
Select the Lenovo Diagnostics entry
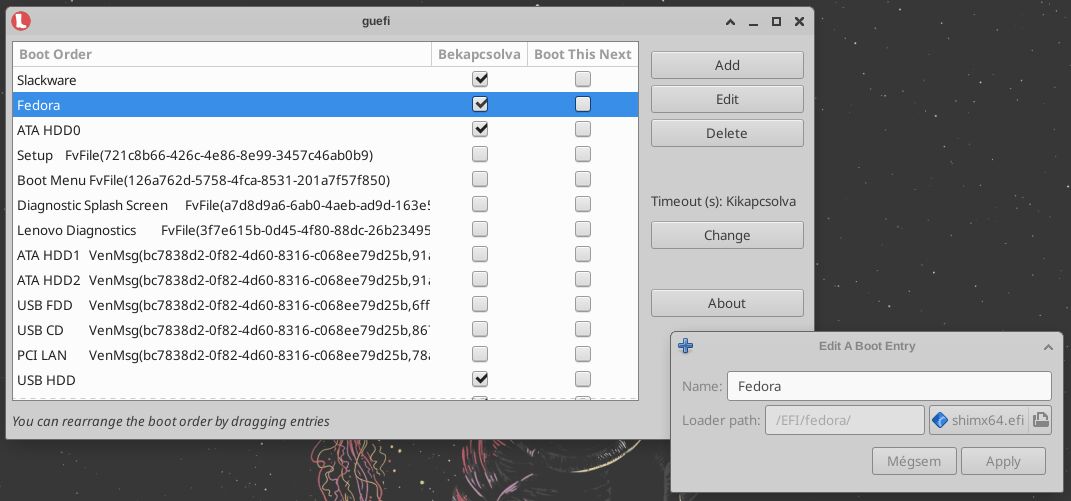tap(325, 230)
